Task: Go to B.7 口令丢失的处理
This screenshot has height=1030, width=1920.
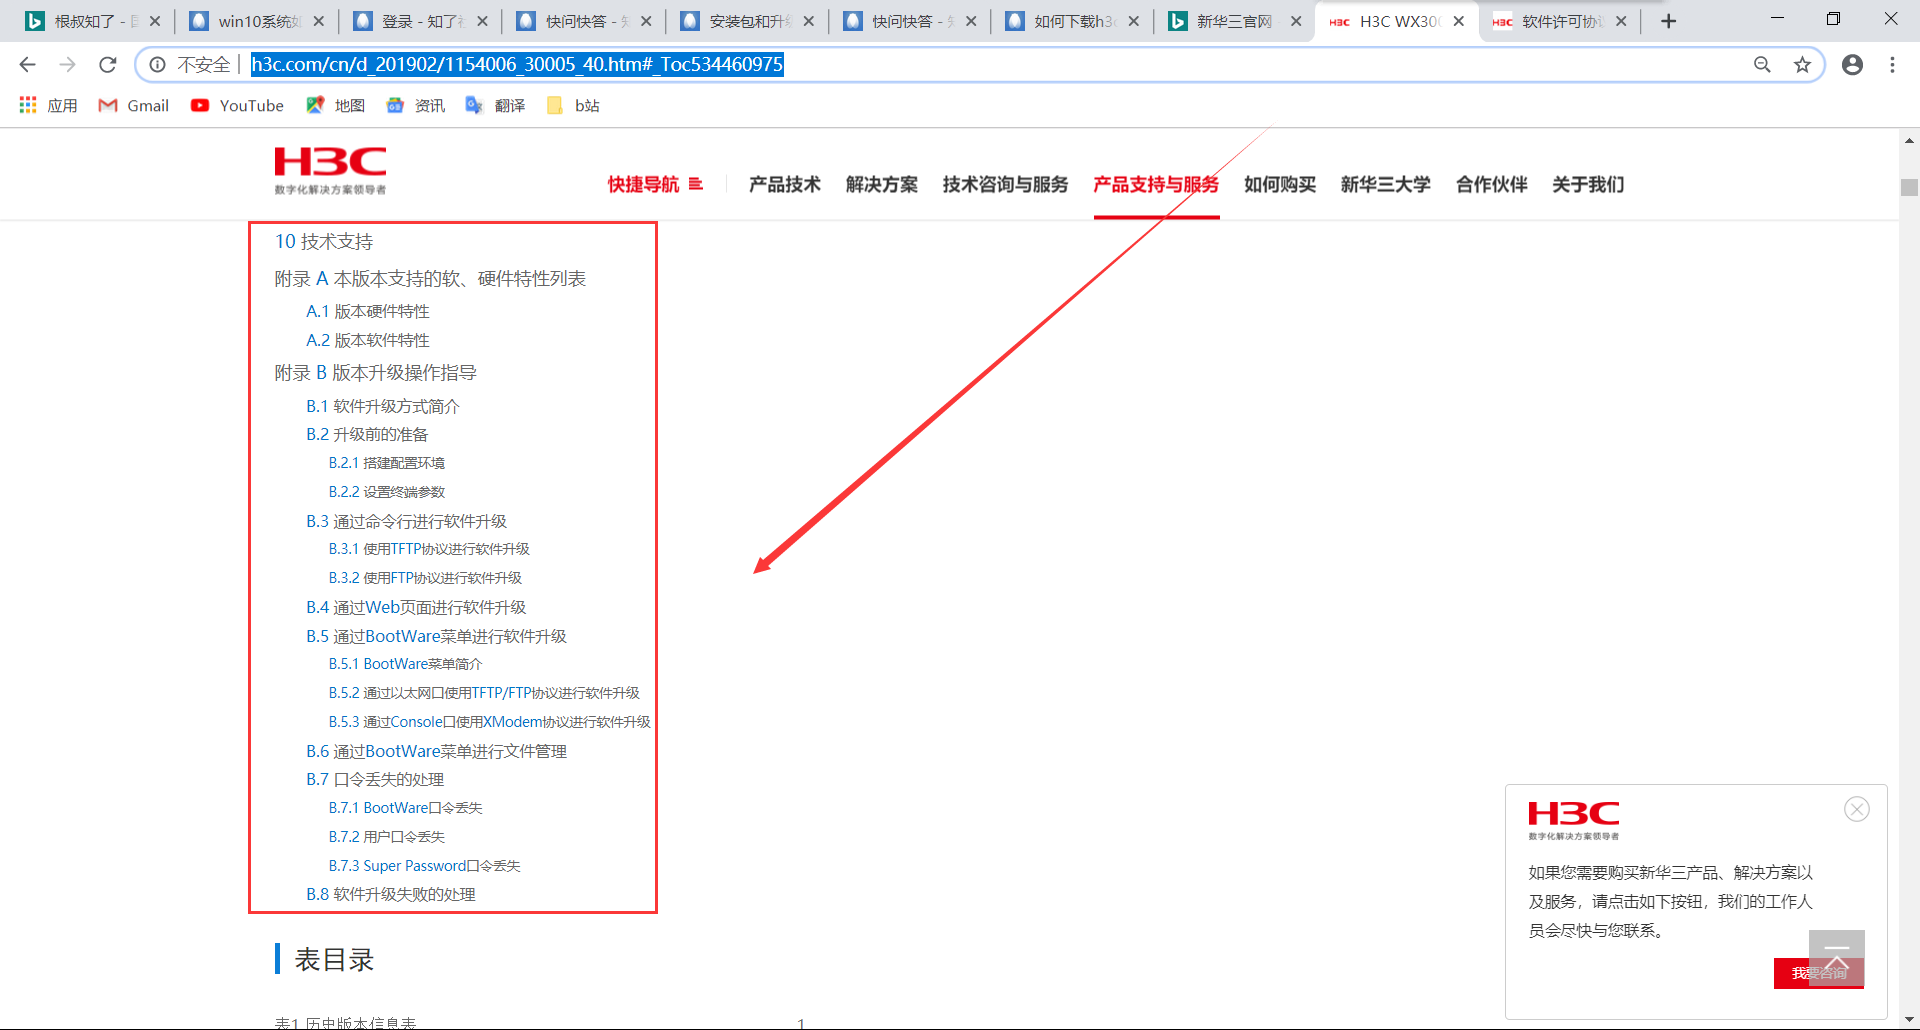Action: (x=375, y=779)
